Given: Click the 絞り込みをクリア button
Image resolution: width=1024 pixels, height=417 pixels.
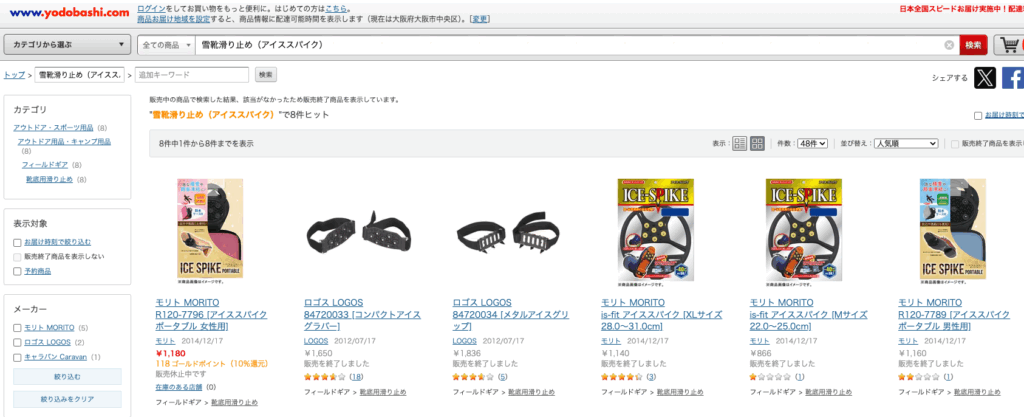Looking at the screenshot, I should pyautogui.click(x=67, y=399).
